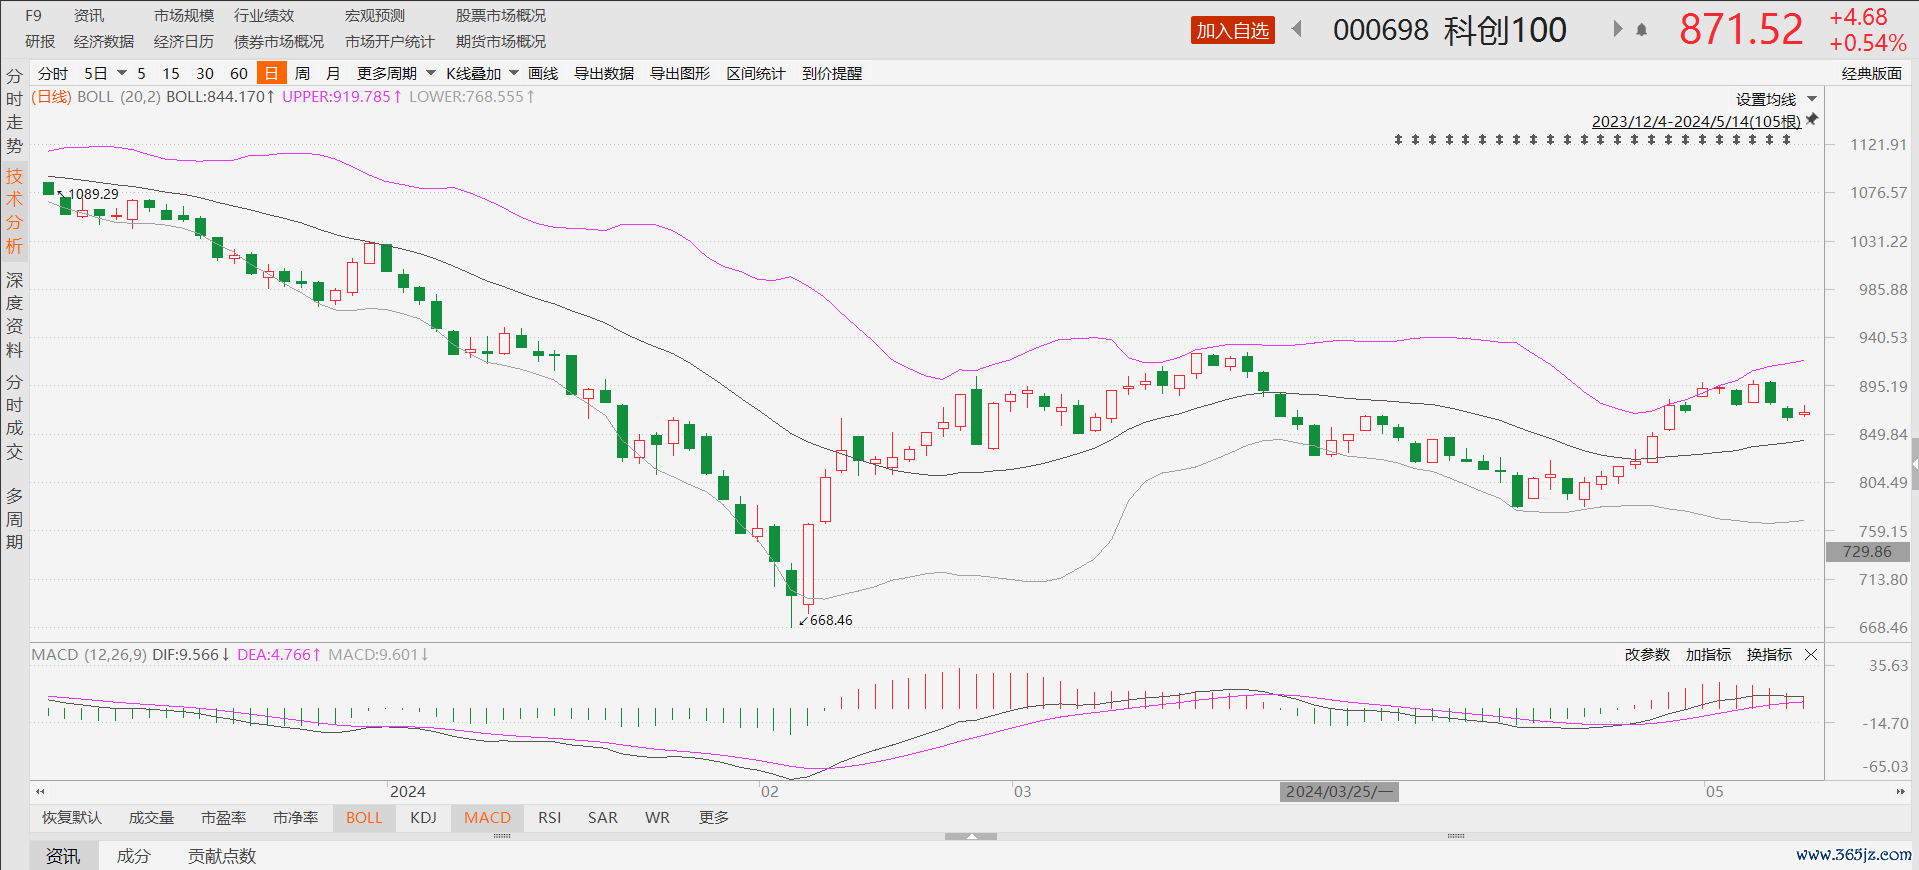Select the 周 weekly period
Screen dimensions: 1919x870
pyautogui.click(x=302, y=73)
